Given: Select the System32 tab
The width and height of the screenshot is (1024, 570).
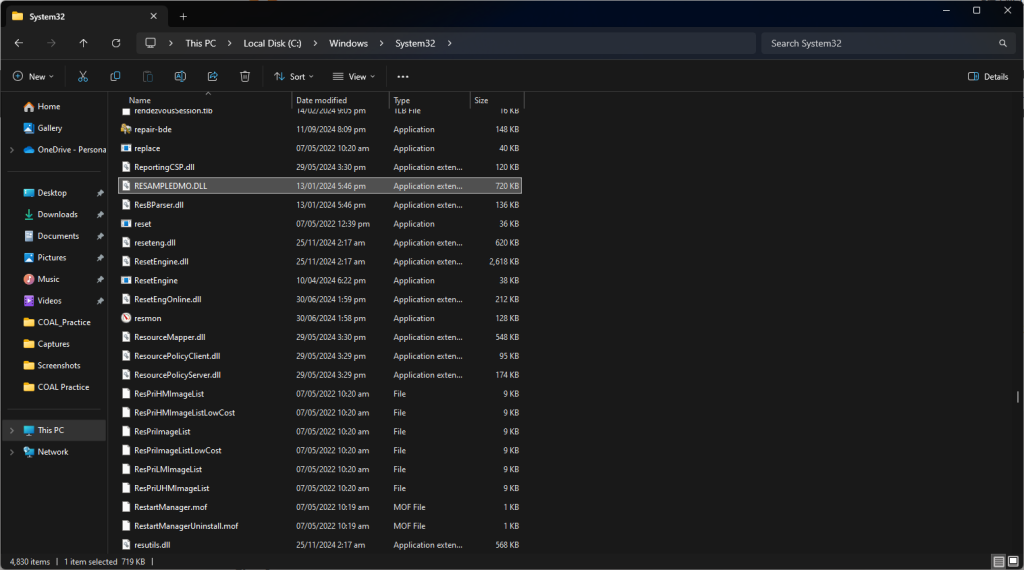Looking at the screenshot, I should pos(85,16).
